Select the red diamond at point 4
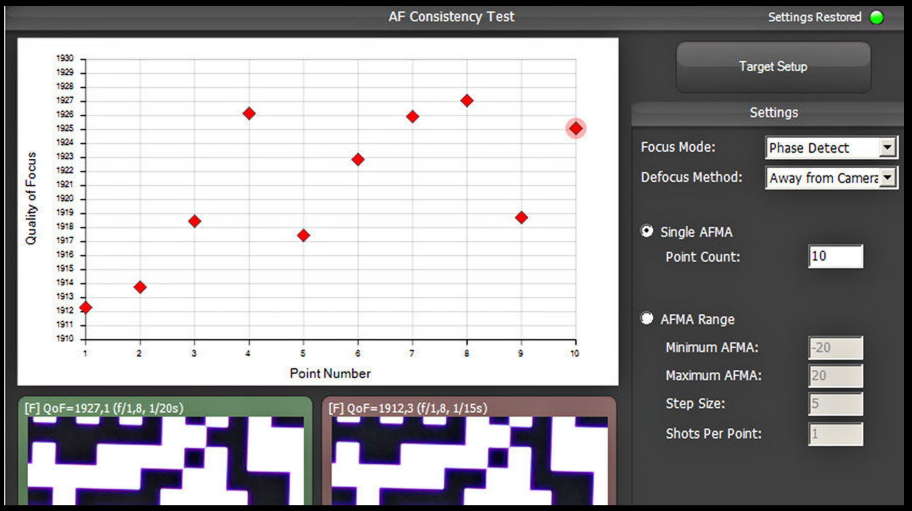The height and width of the screenshot is (511, 912). 249,113
